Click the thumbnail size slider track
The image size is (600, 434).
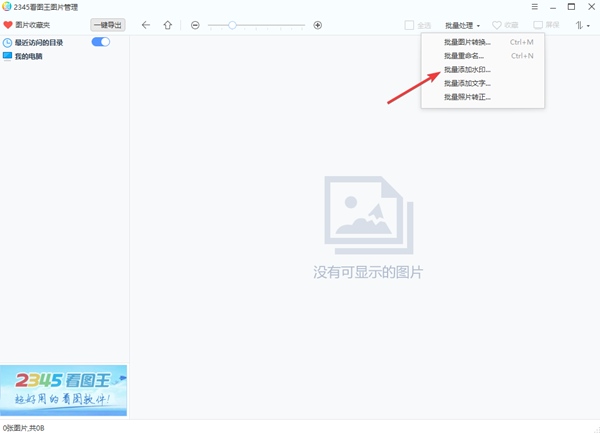click(257, 25)
